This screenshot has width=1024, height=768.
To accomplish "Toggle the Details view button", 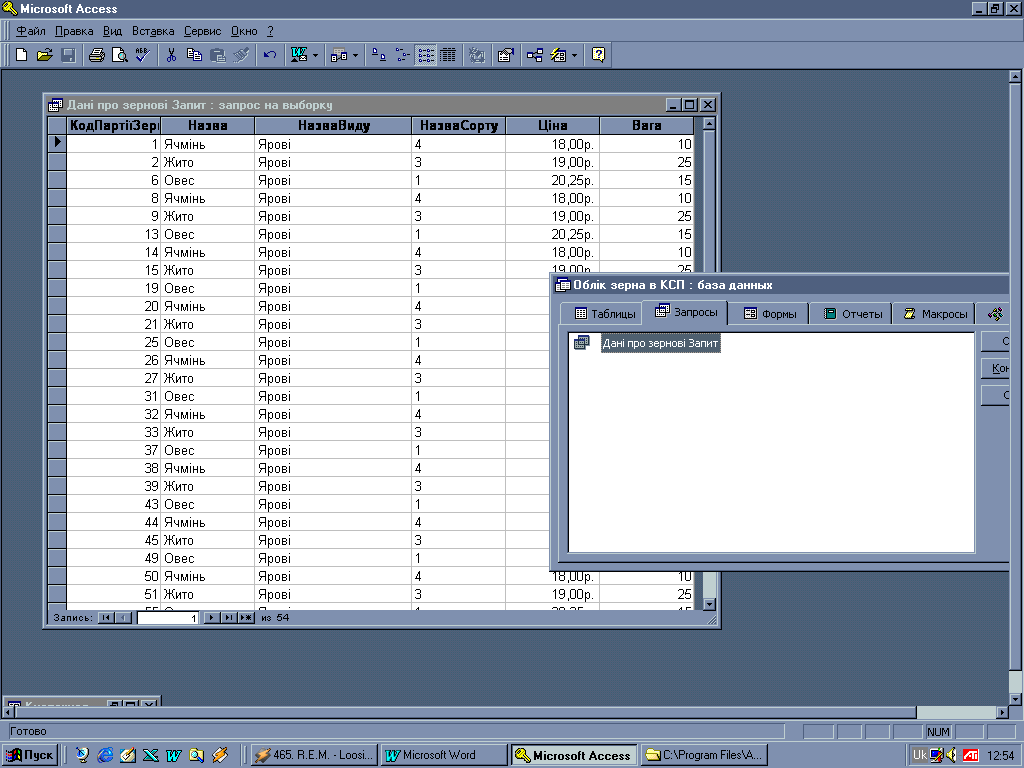I will point(448,55).
